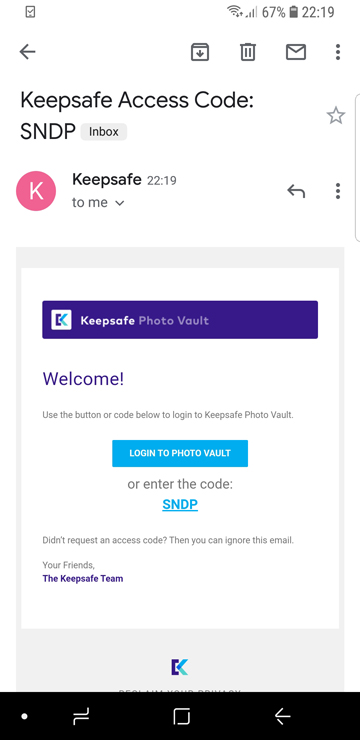Screen dimensions: 360x740
Task: Tap the Keepsafe footer K logo
Action: coord(179,667)
